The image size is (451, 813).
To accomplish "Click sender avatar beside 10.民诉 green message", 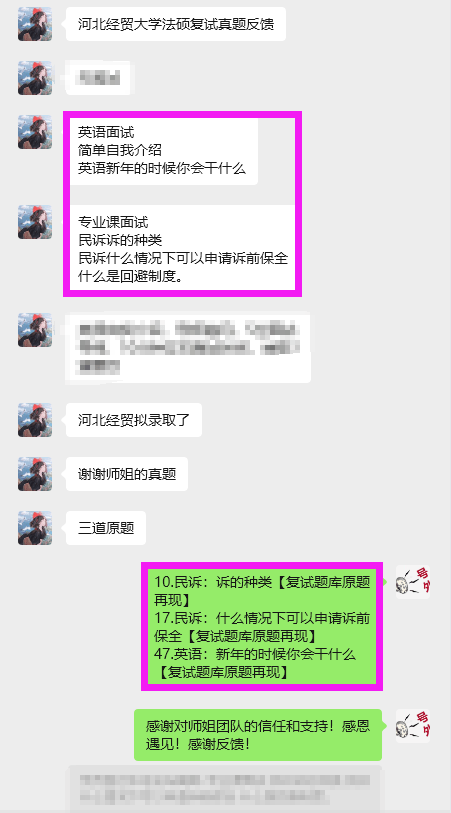I will tap(413, 582).
